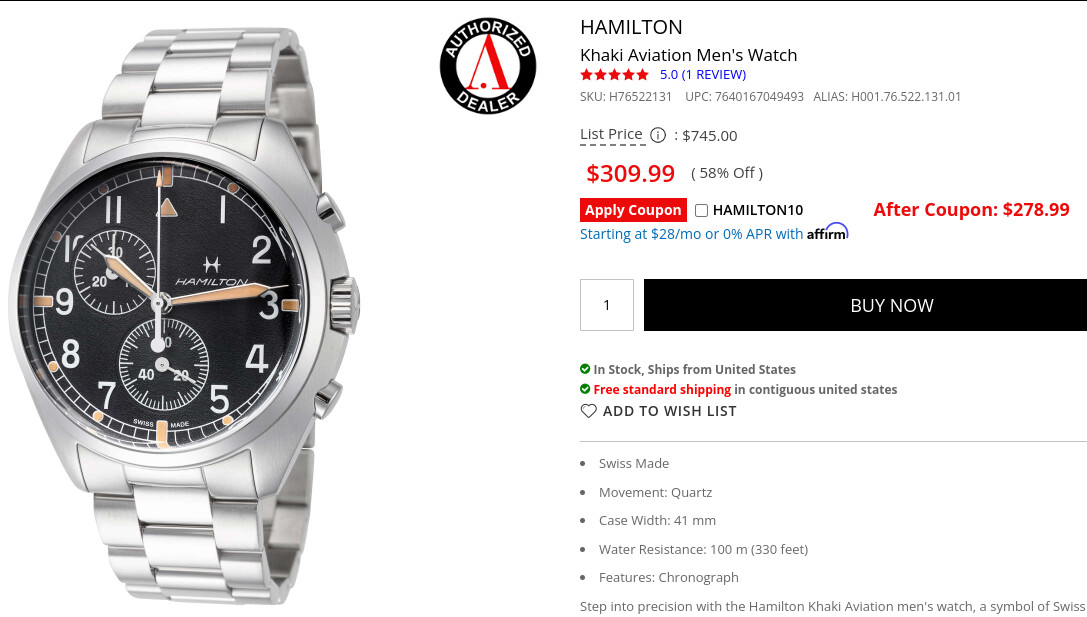This screenshot has height=617, width=1087.
Task: Click ADD TO WISH LIST link
Action: tap(670, 411)
